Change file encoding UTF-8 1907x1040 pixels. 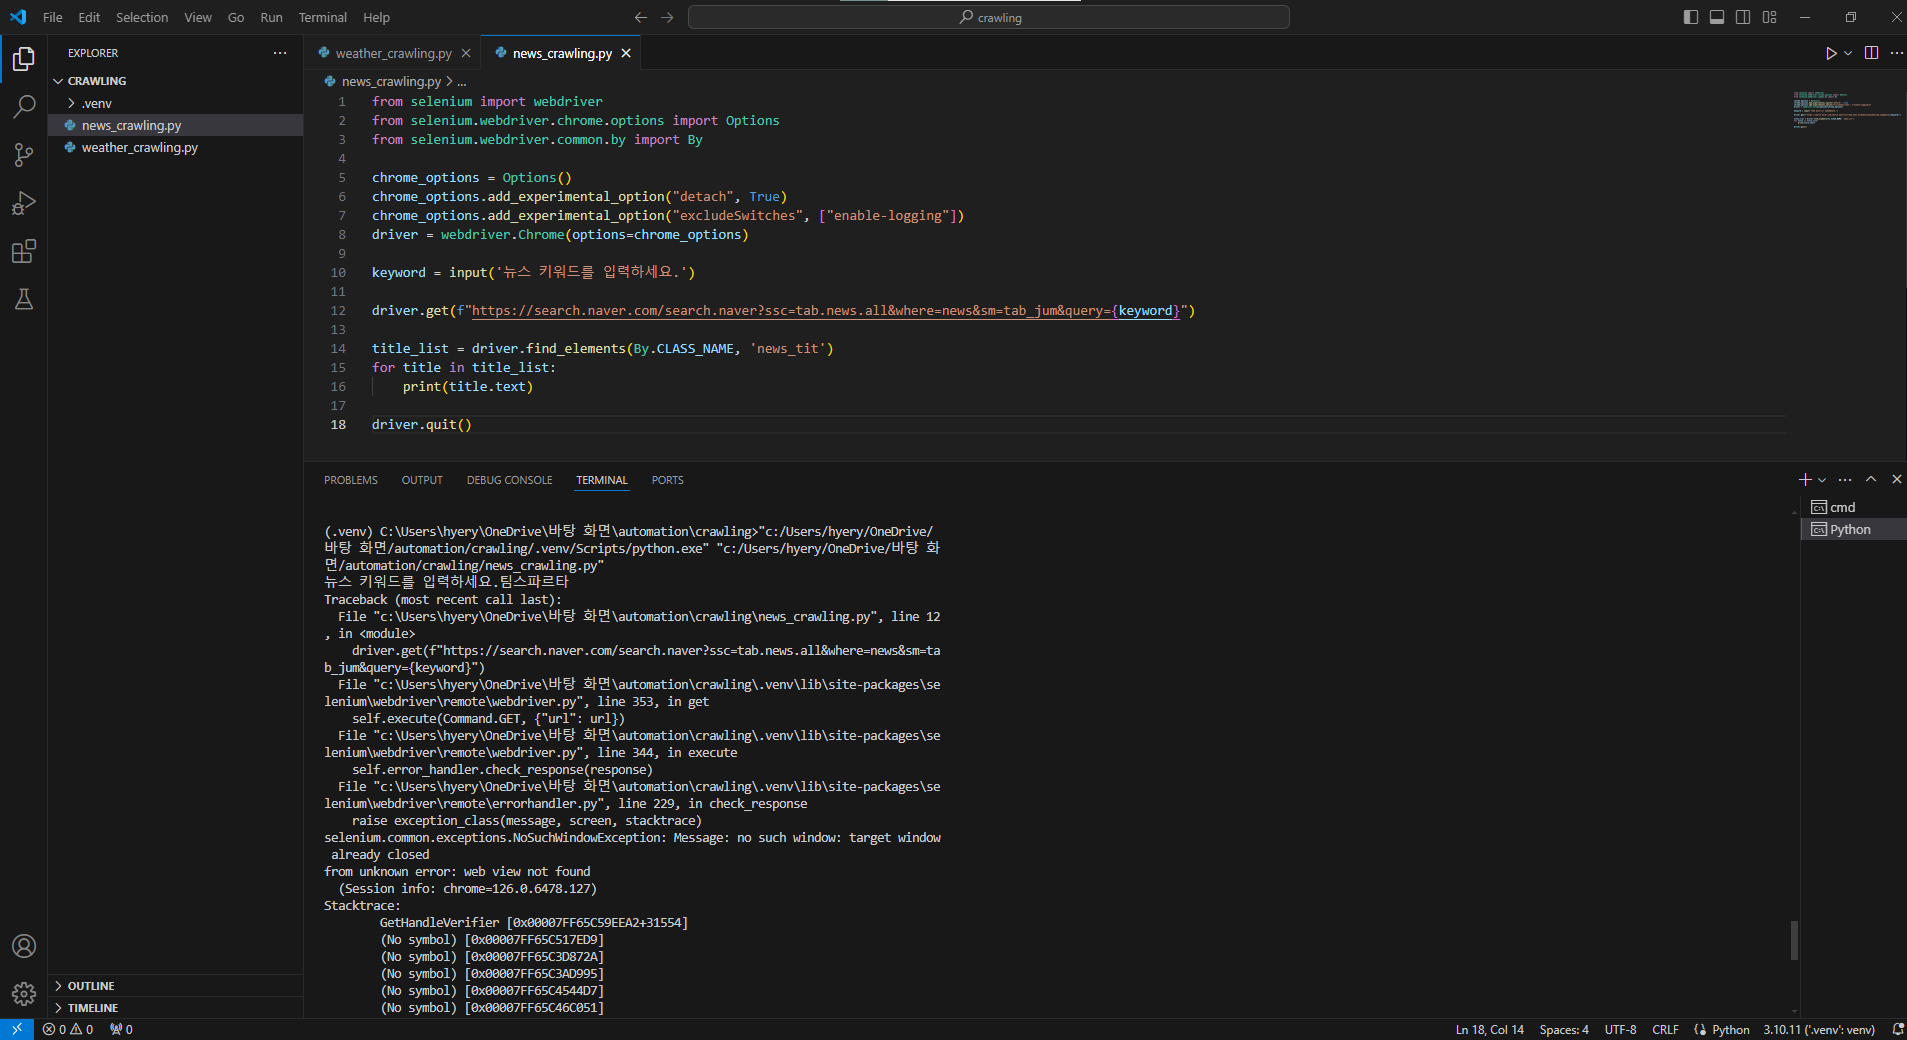[x=1620, y=1029]
